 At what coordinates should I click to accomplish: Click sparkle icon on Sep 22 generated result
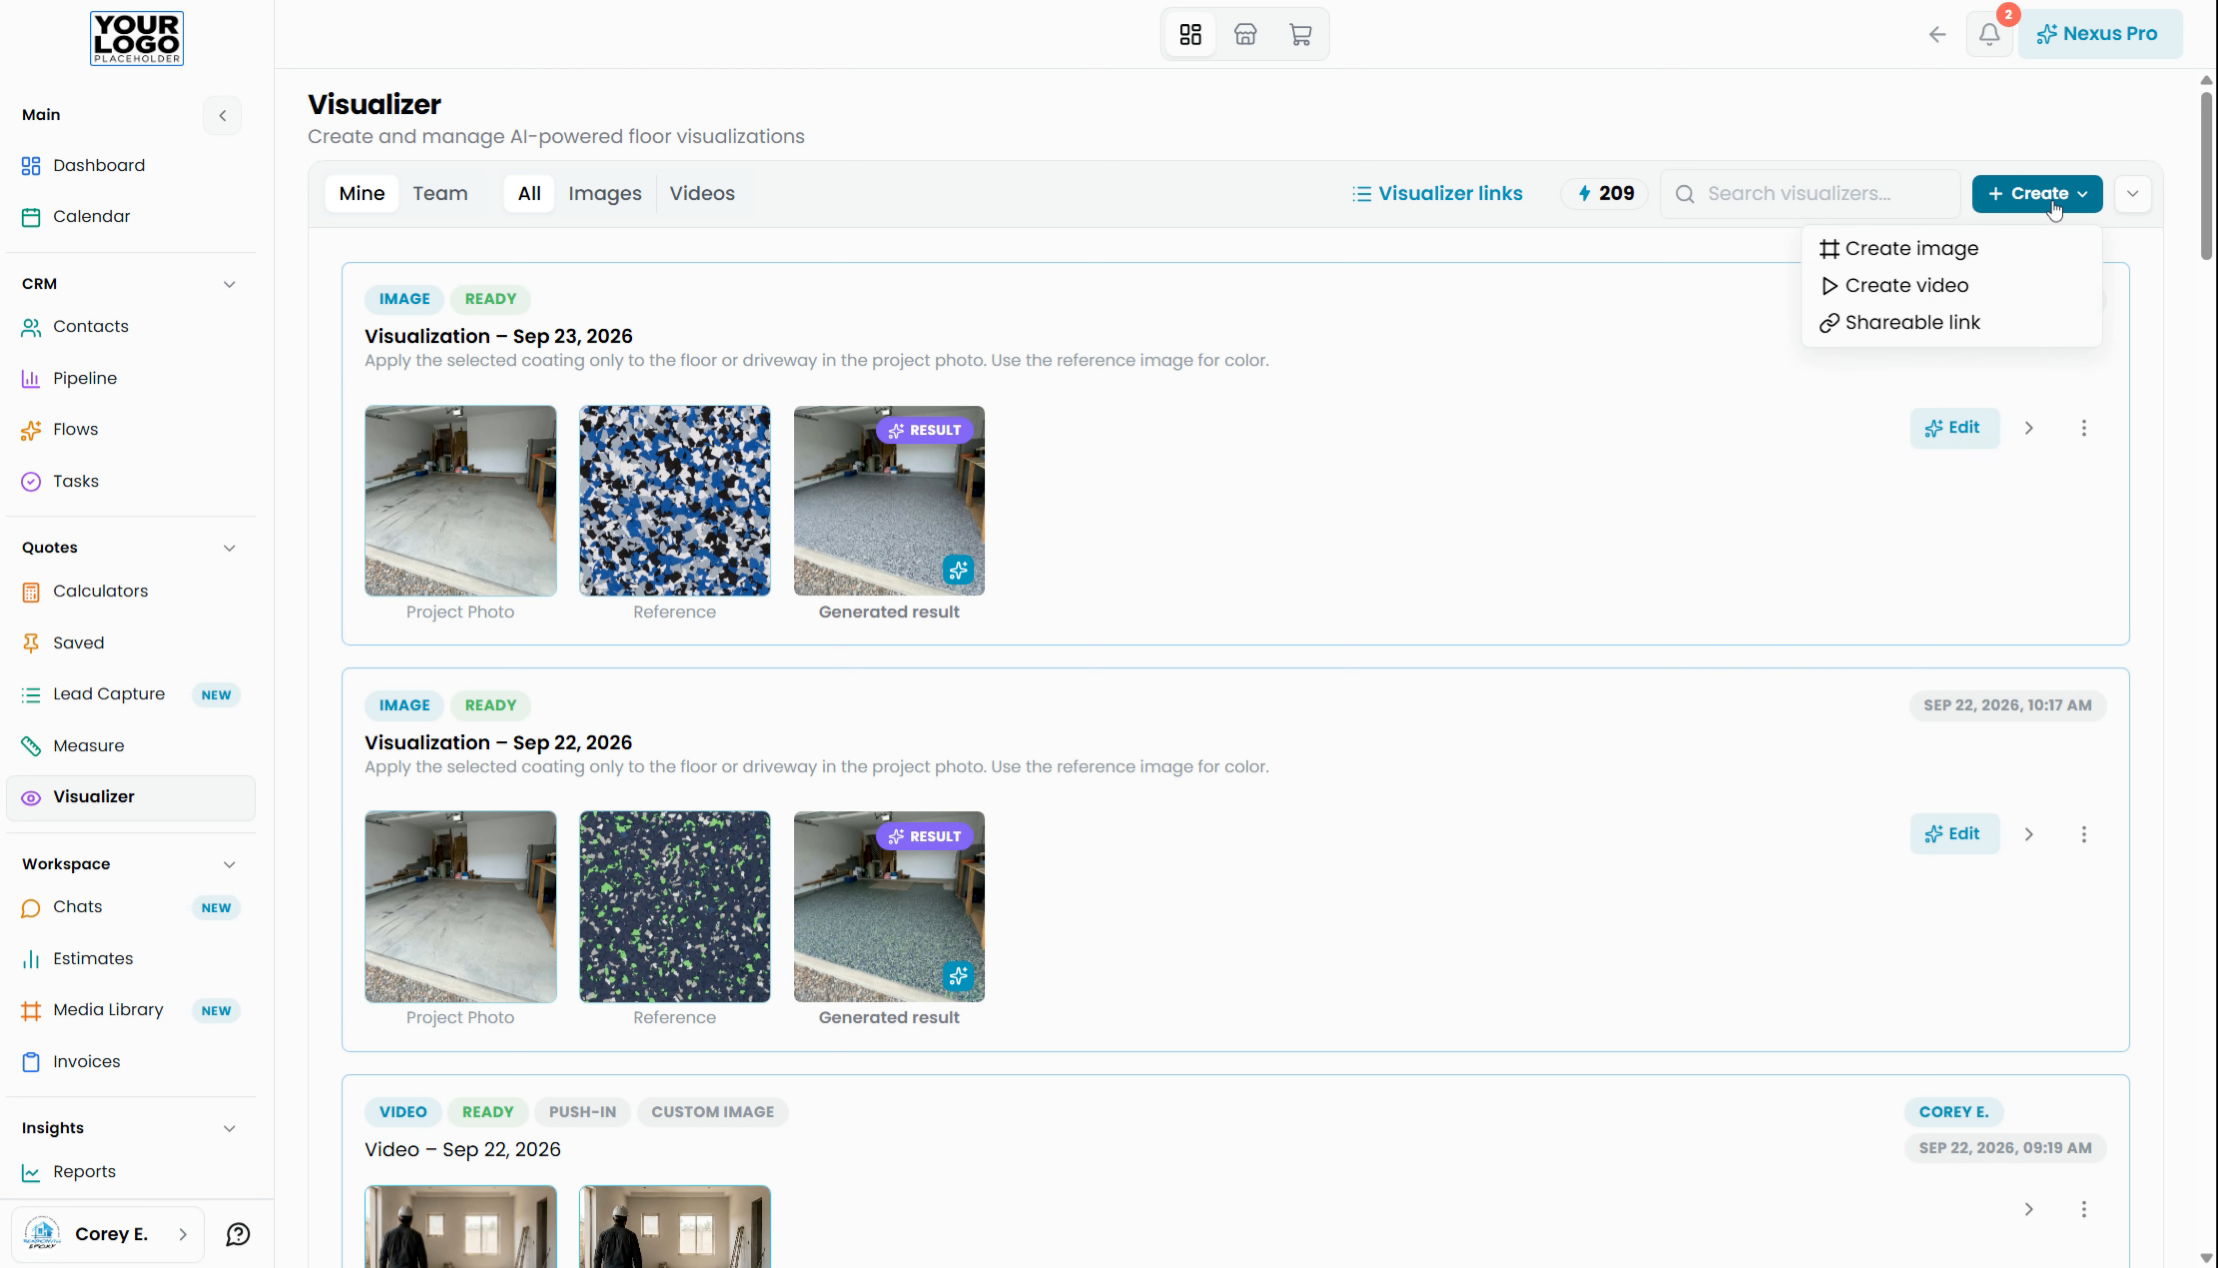(958, 976)
